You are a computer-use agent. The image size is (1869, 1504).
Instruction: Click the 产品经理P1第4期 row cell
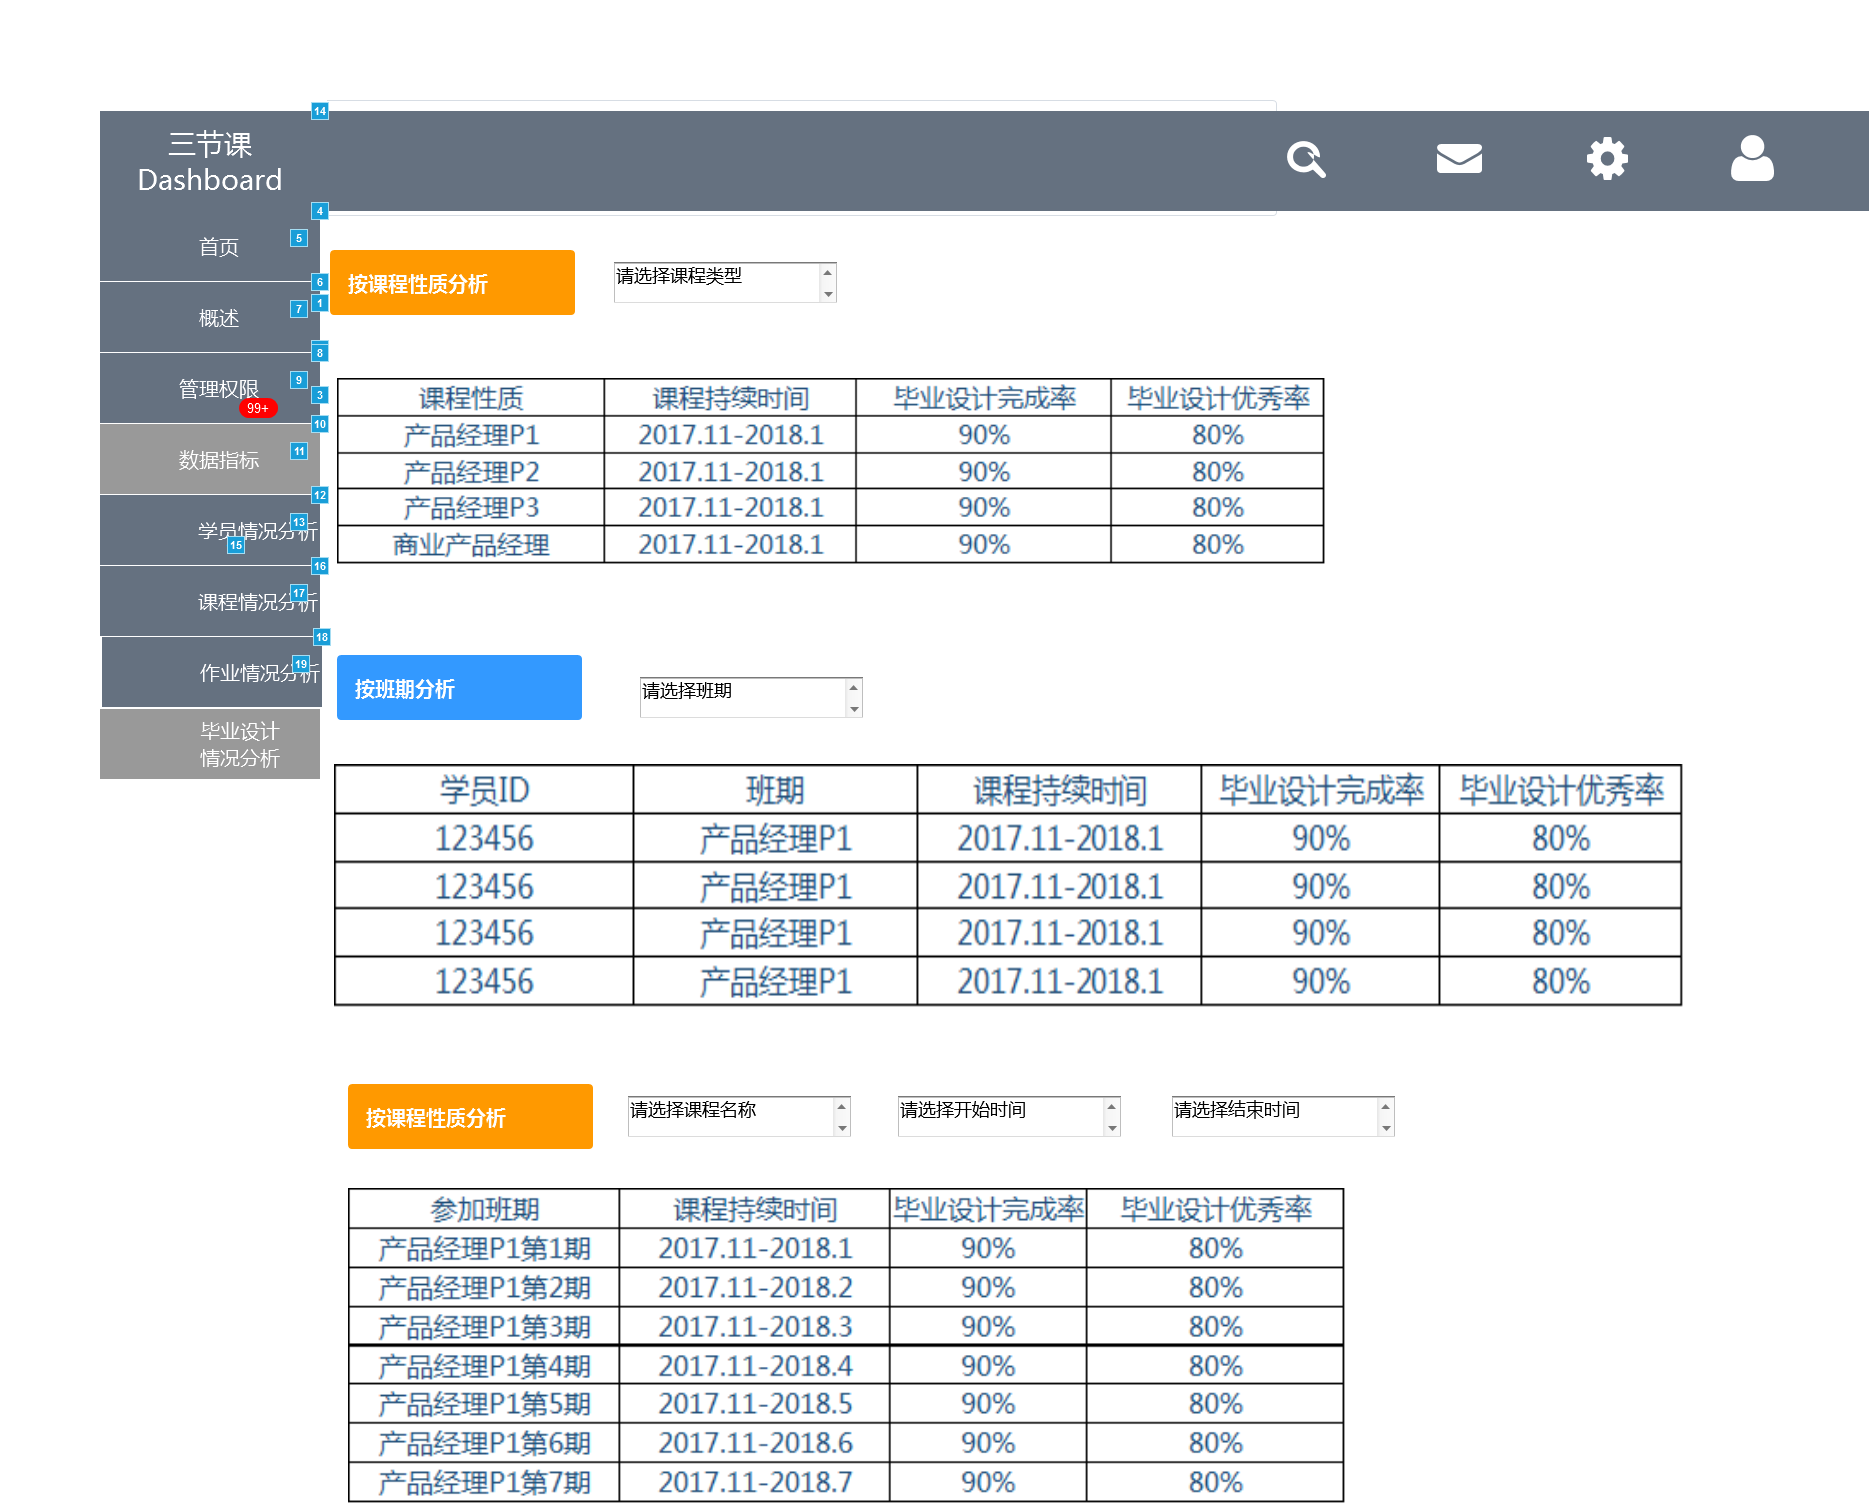(484, 1365)
